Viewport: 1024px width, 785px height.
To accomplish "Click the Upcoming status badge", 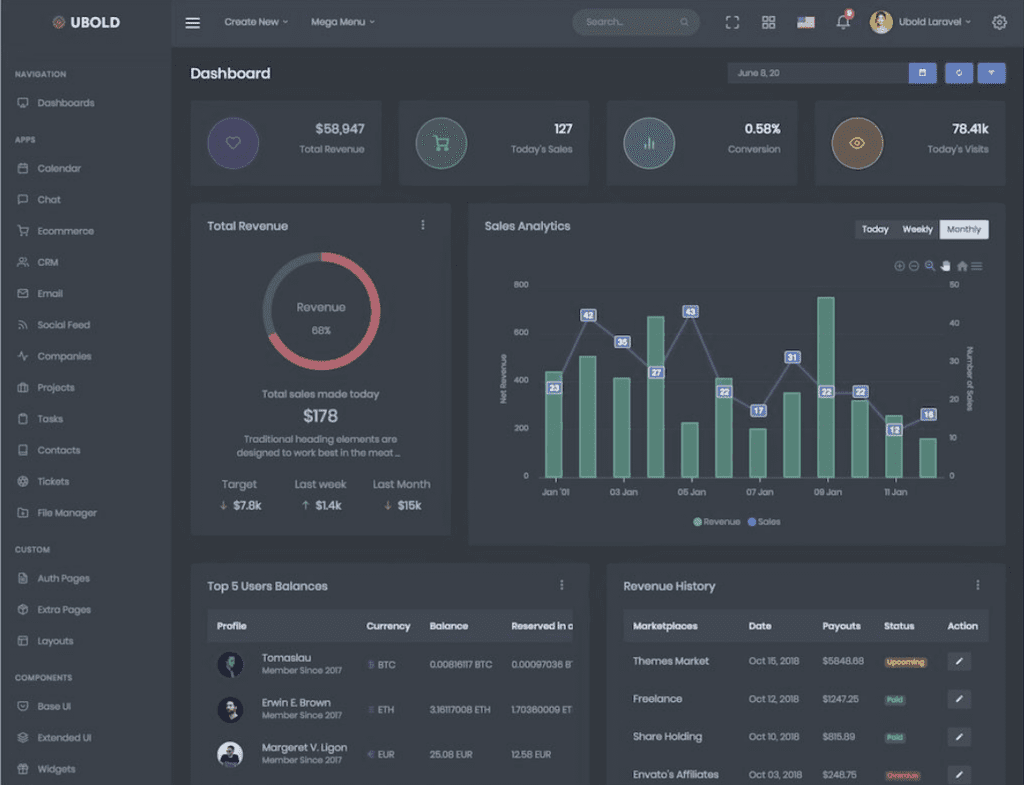I will pos(905,662).
